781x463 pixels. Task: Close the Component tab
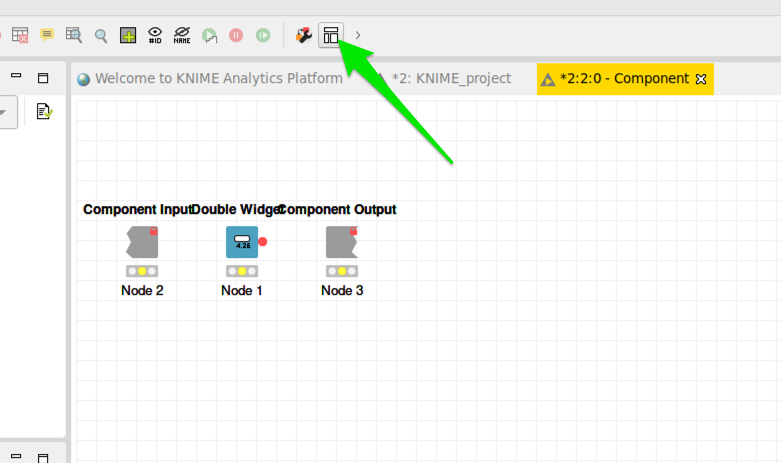point(701,79)
